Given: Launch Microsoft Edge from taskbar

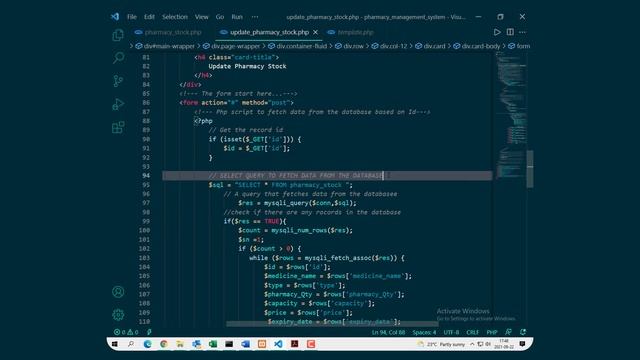Looking at the screenshot, I should pos(147,344).
